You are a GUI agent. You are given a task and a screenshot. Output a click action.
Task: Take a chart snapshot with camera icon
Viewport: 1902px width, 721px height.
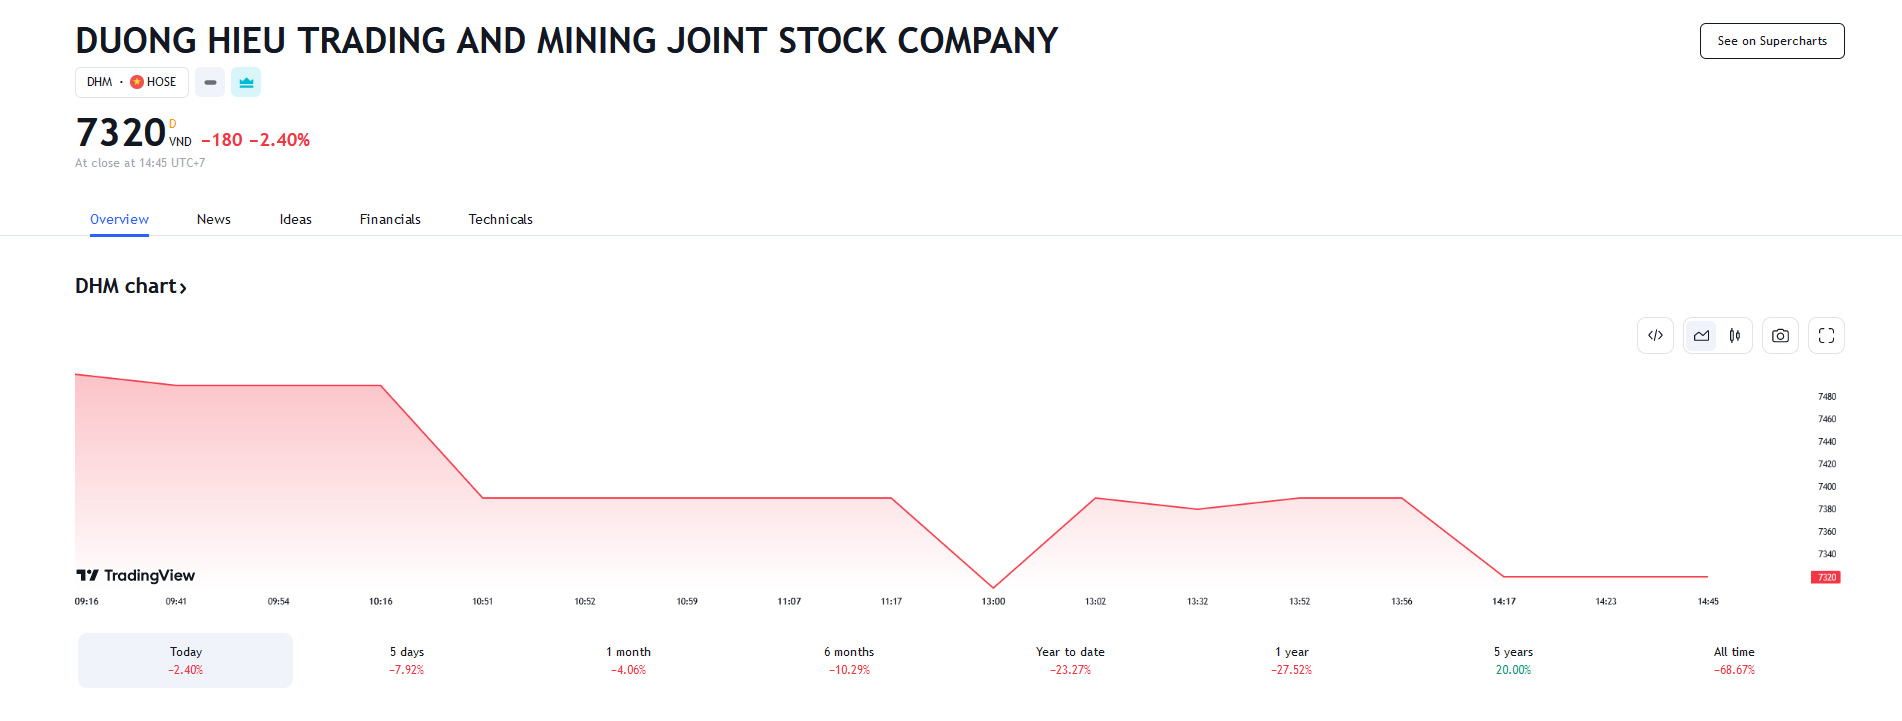pos(1780,336)
